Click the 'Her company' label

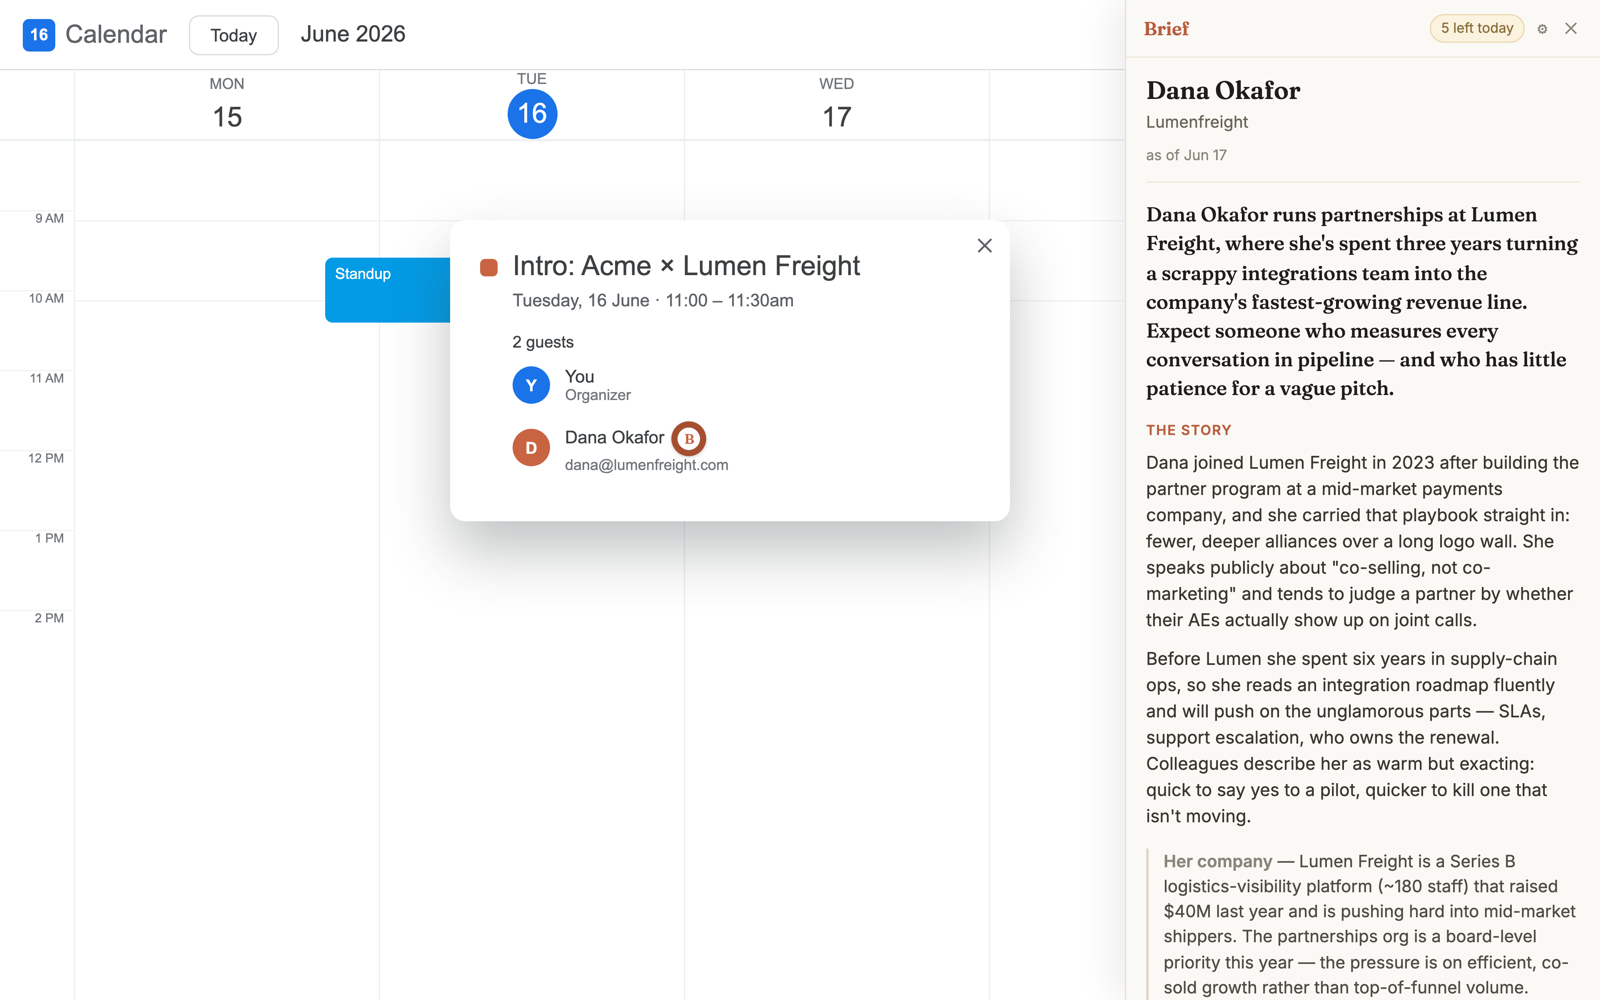point(1217,861)
